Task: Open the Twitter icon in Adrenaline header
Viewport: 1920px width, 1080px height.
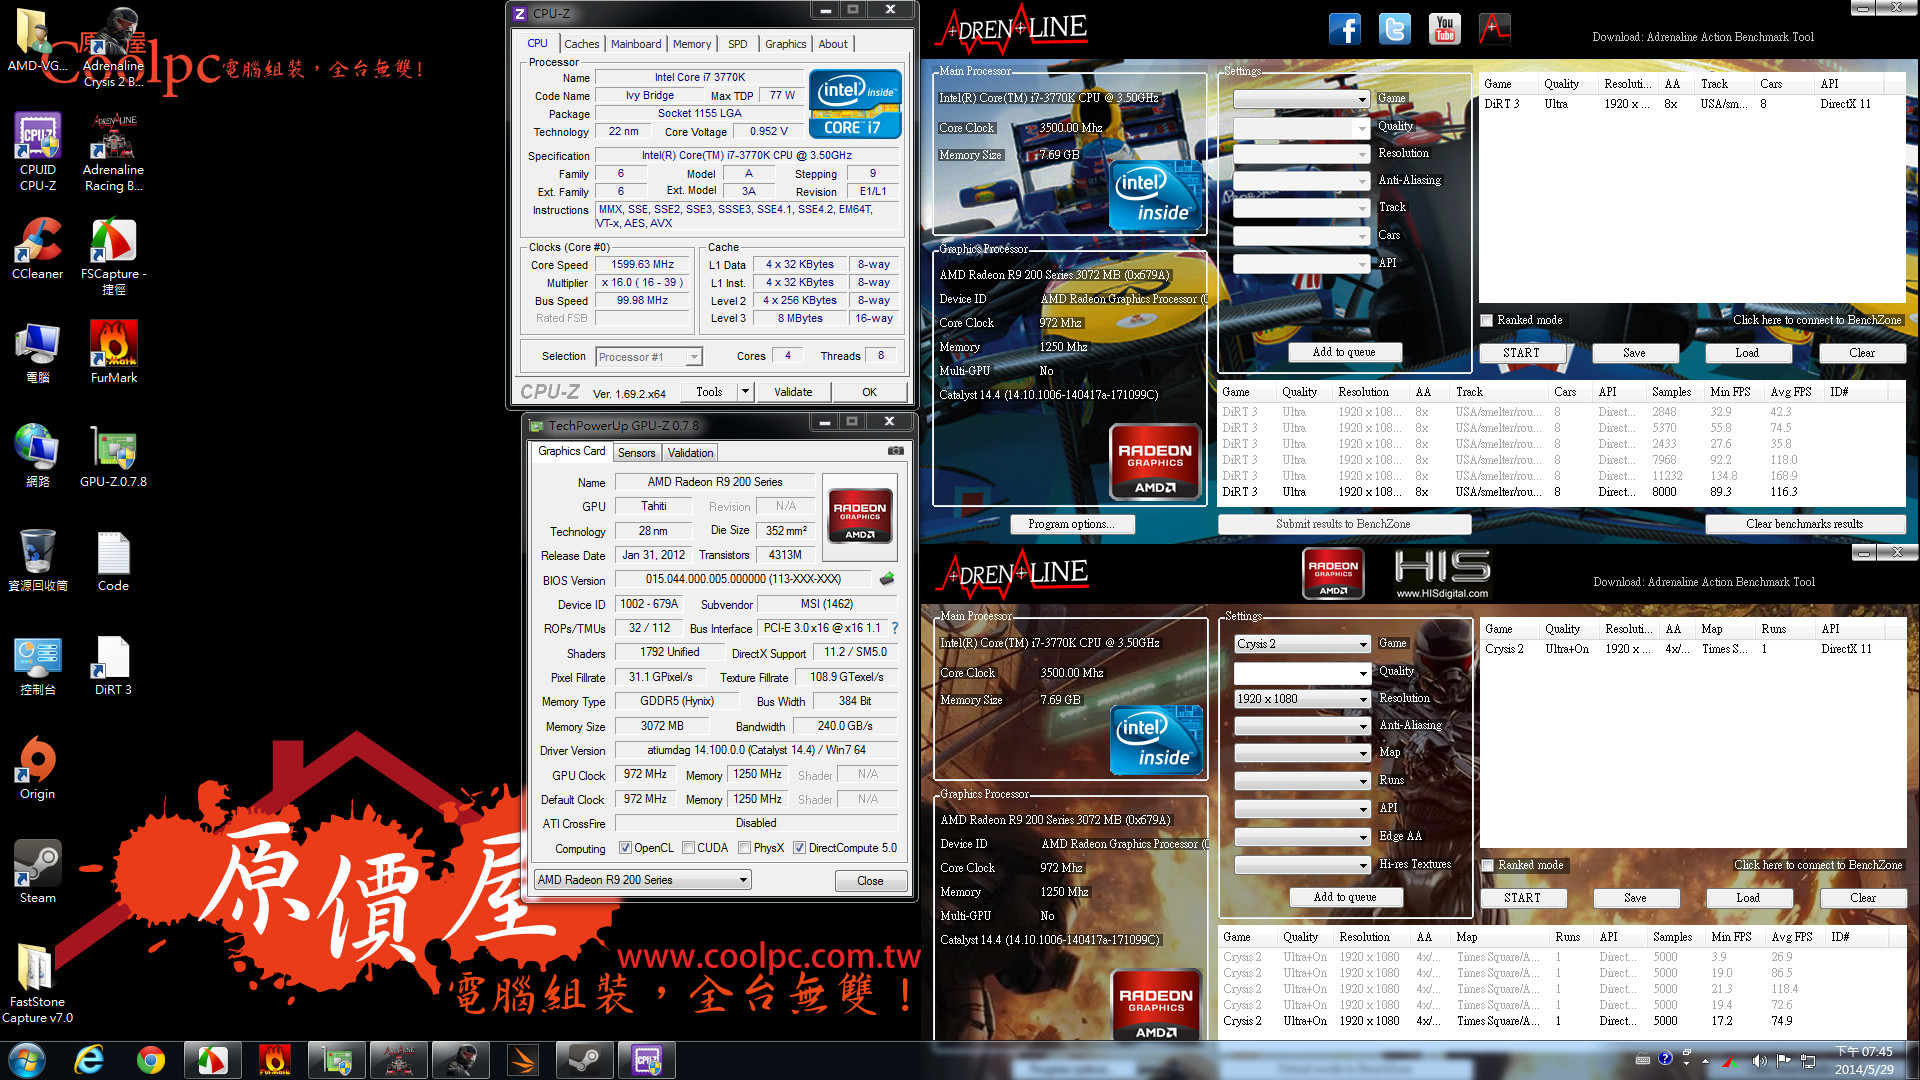Action: click(1395, 29)
